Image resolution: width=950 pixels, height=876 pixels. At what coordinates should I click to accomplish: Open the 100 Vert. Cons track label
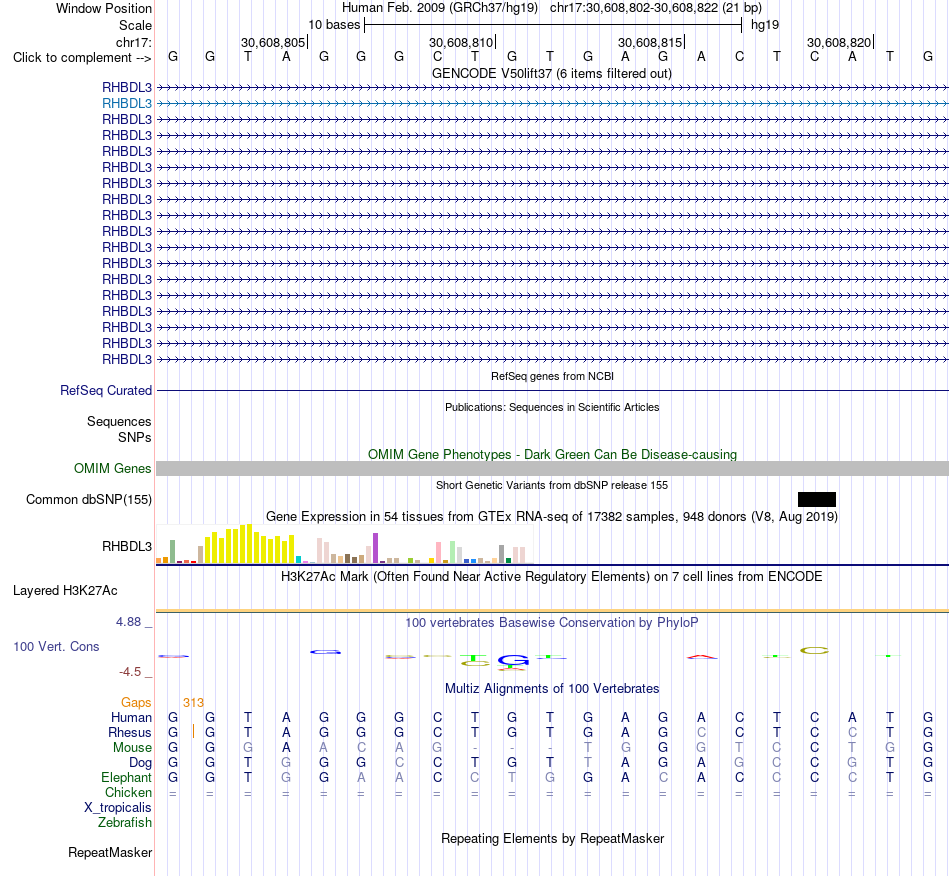[x=56, y=646]
